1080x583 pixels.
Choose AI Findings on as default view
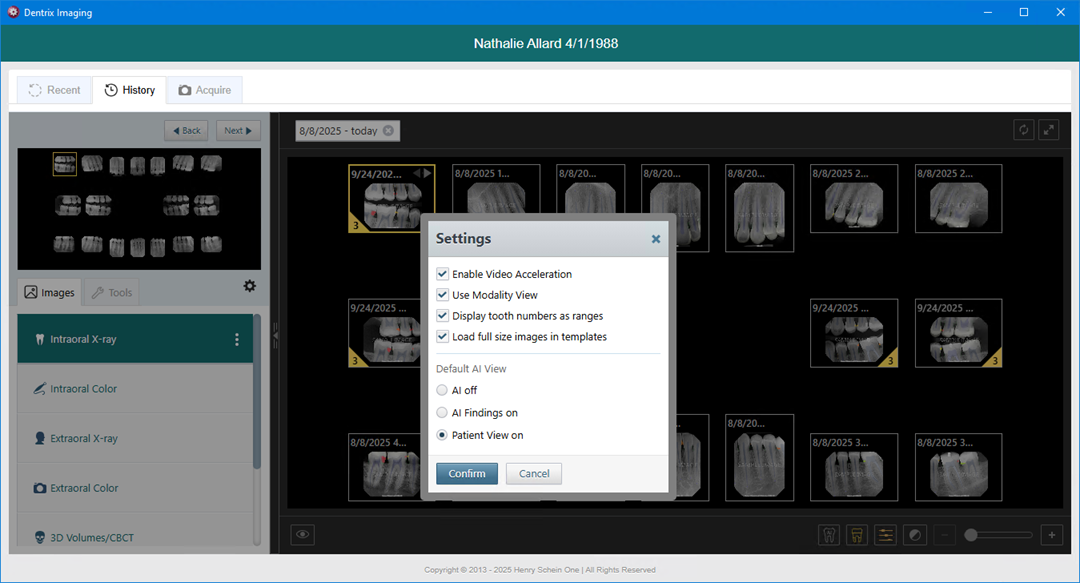(x=443, y=412)
